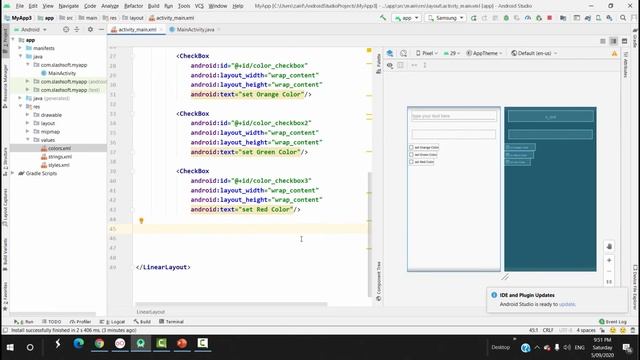This screenshot has height=360, width=640.
Task: Click the Run app icon in the toolbar
Action: click(473, 18)
